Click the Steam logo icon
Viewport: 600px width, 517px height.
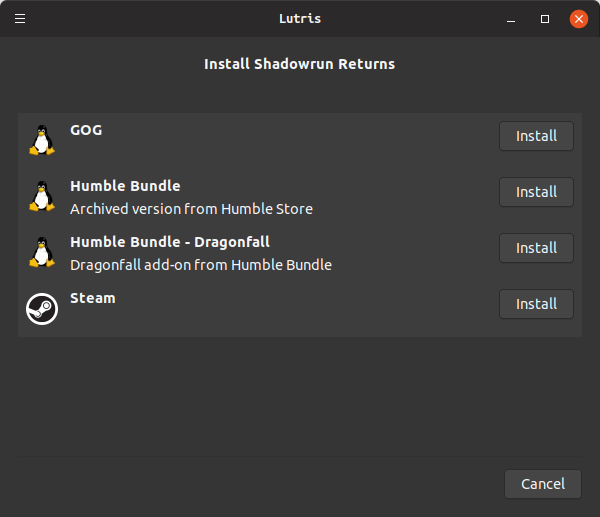[x=42, y=309]
